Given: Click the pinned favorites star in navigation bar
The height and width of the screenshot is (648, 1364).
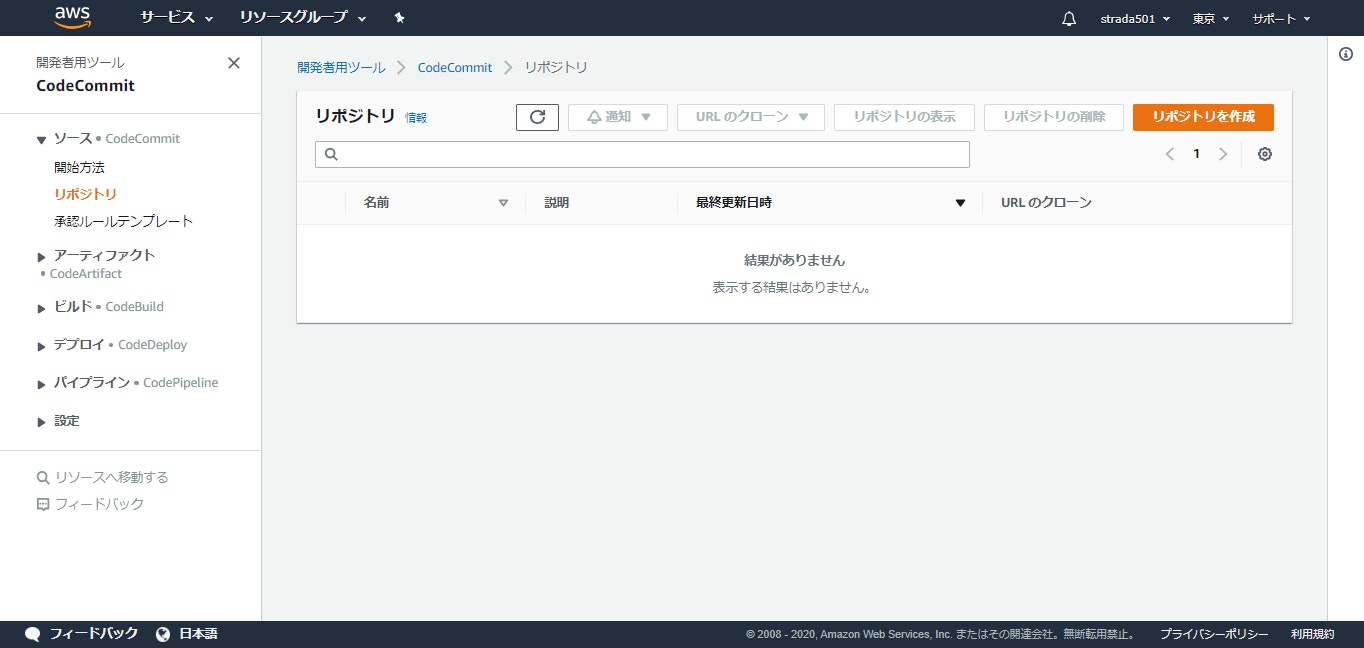Looking at the screenshot, I should point(398,17).
